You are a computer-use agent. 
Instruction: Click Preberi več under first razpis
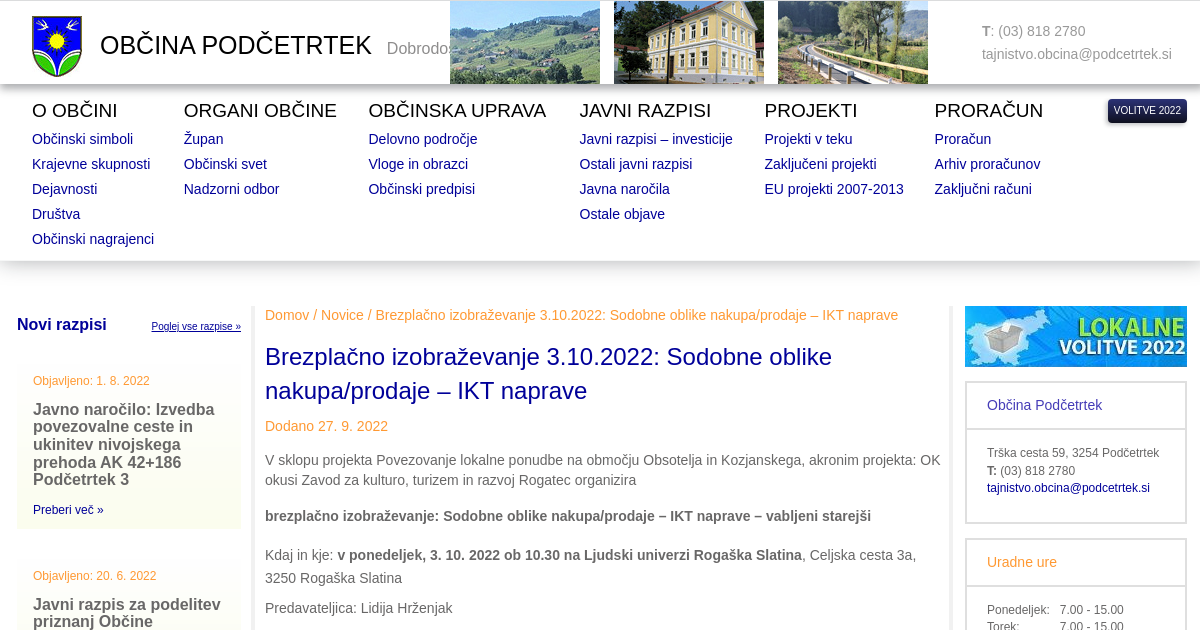(x=68, y=510)
